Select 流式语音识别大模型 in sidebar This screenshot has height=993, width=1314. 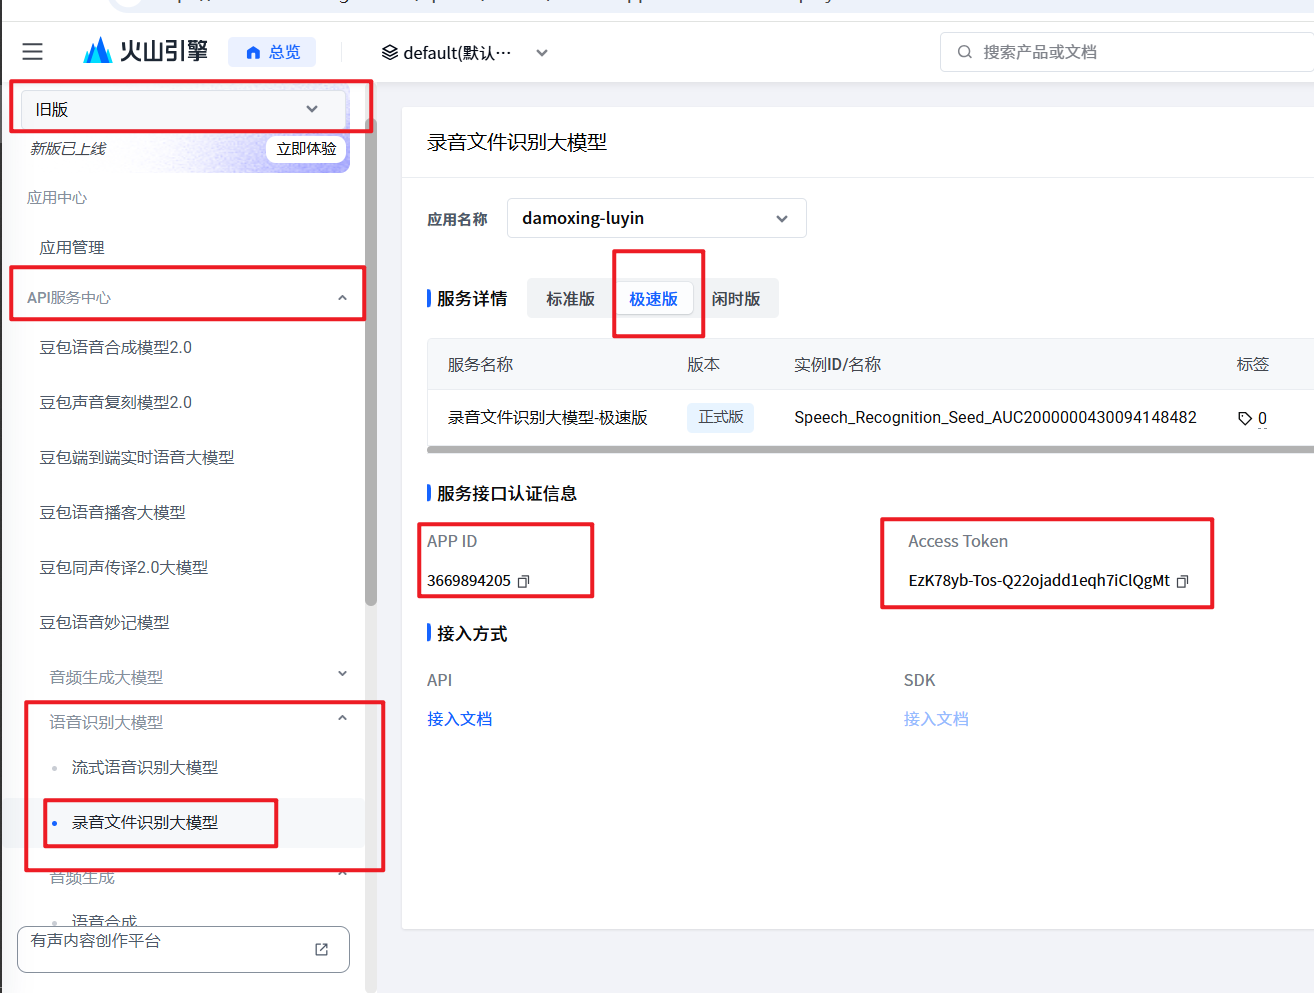[x=145, y=768]
